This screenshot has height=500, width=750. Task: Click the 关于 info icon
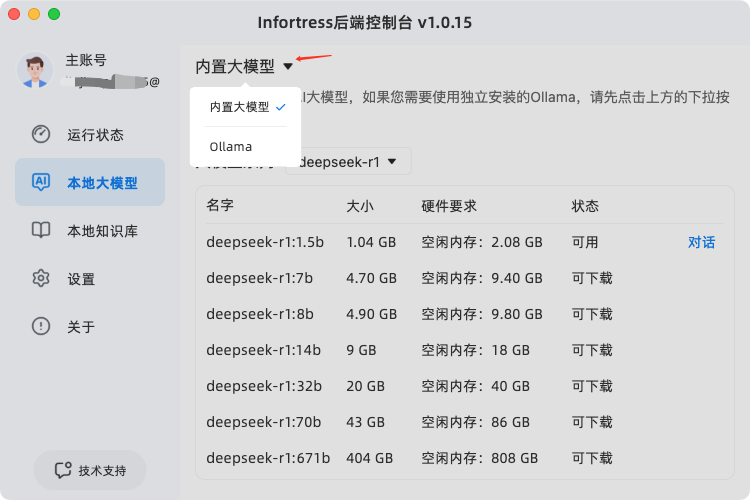(x=41, y=326)
